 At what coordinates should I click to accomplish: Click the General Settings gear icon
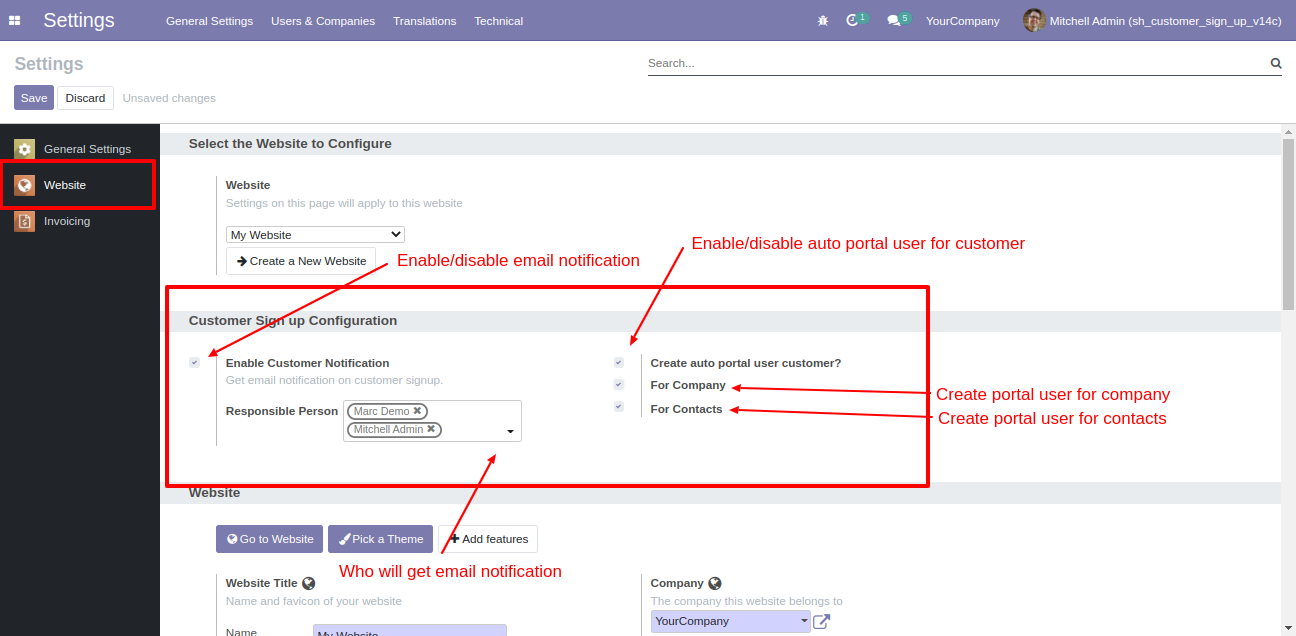[x=24, y=149]
